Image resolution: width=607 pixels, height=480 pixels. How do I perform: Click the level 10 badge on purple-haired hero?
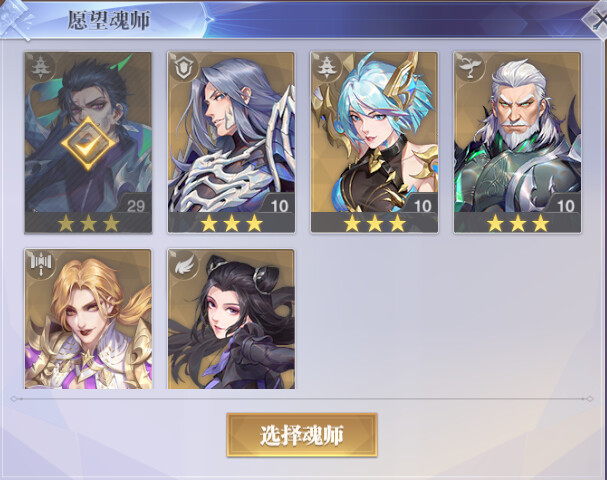pyautogui.click(x=279, y=205)
